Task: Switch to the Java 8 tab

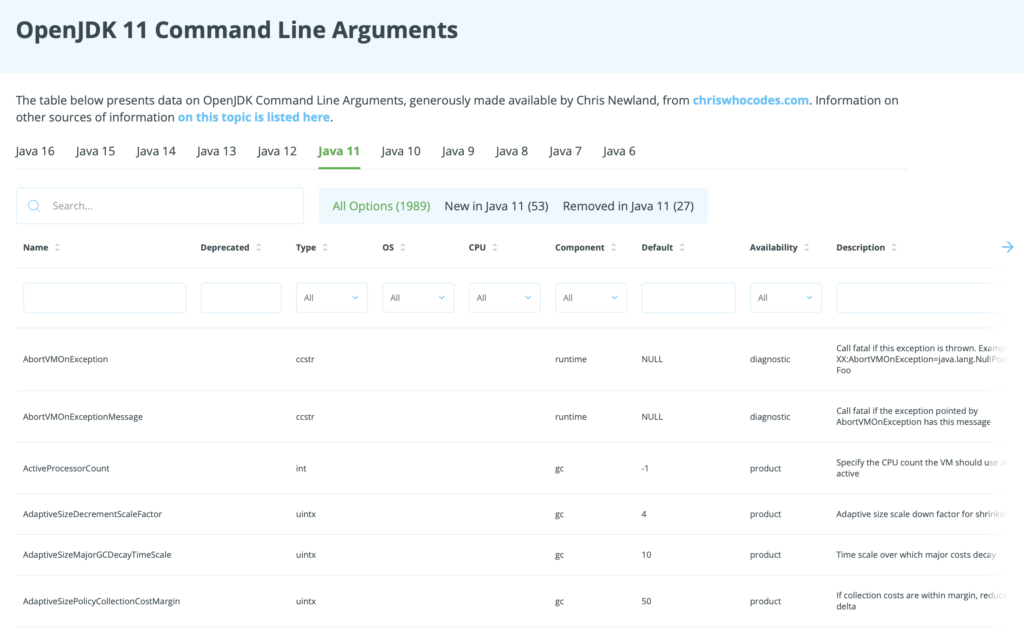Action: tap(511, 152)
